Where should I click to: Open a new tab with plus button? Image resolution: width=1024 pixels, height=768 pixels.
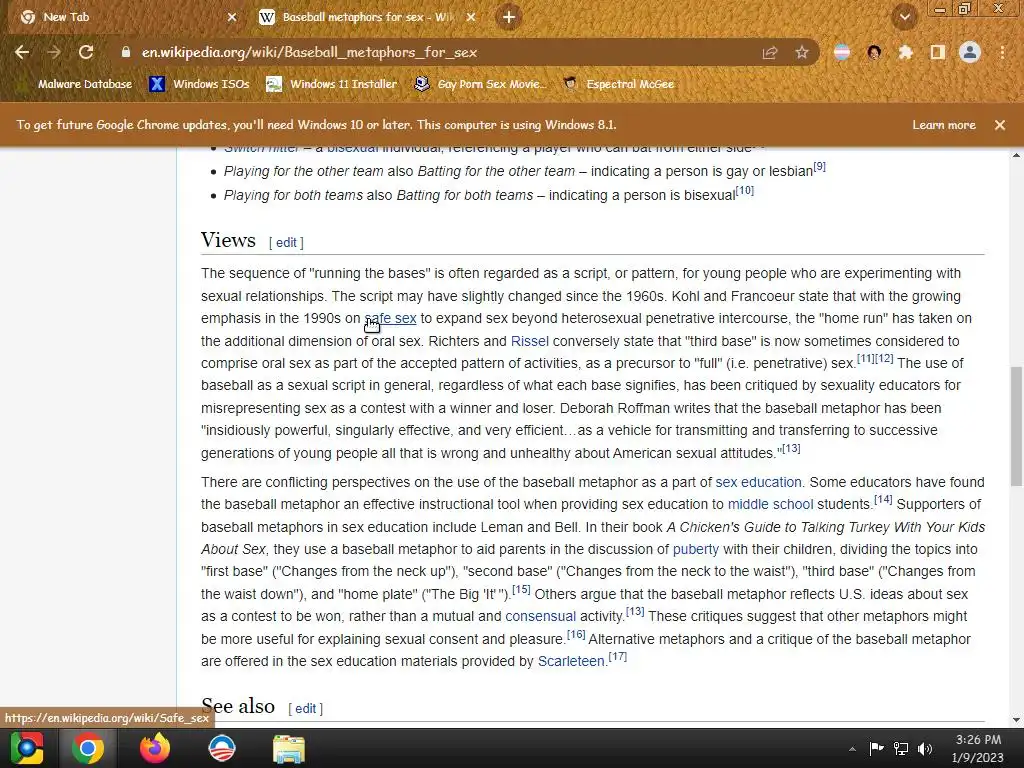[x=509, y=17]
